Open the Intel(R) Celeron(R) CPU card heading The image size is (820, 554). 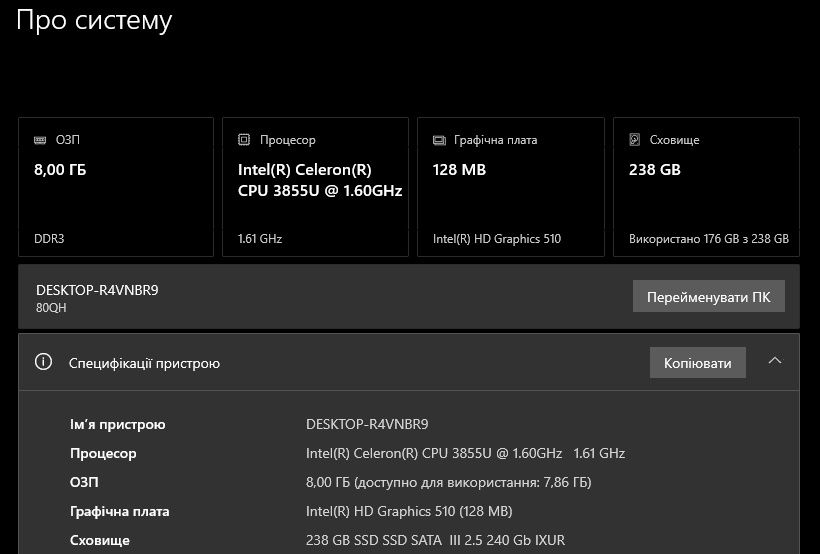[x=320, y=180]
